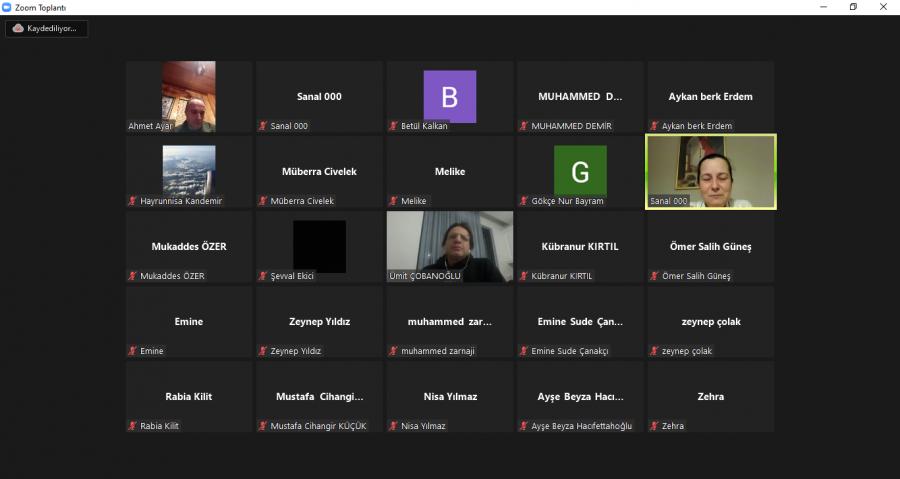Select the green G avatar of Gökçe Nur Bayram

[580, 170]
